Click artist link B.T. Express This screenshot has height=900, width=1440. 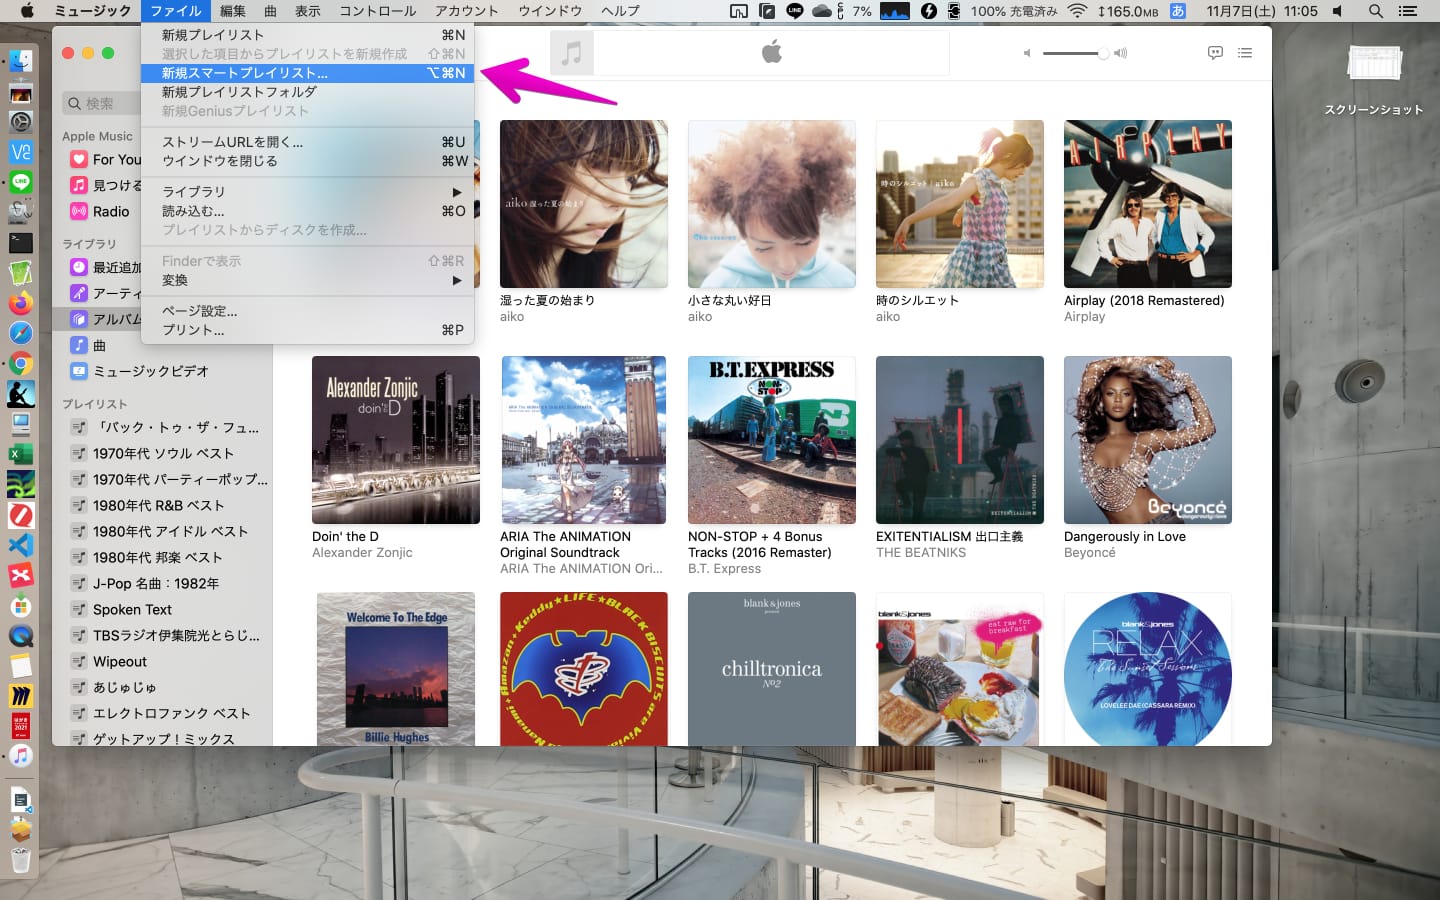724,569
